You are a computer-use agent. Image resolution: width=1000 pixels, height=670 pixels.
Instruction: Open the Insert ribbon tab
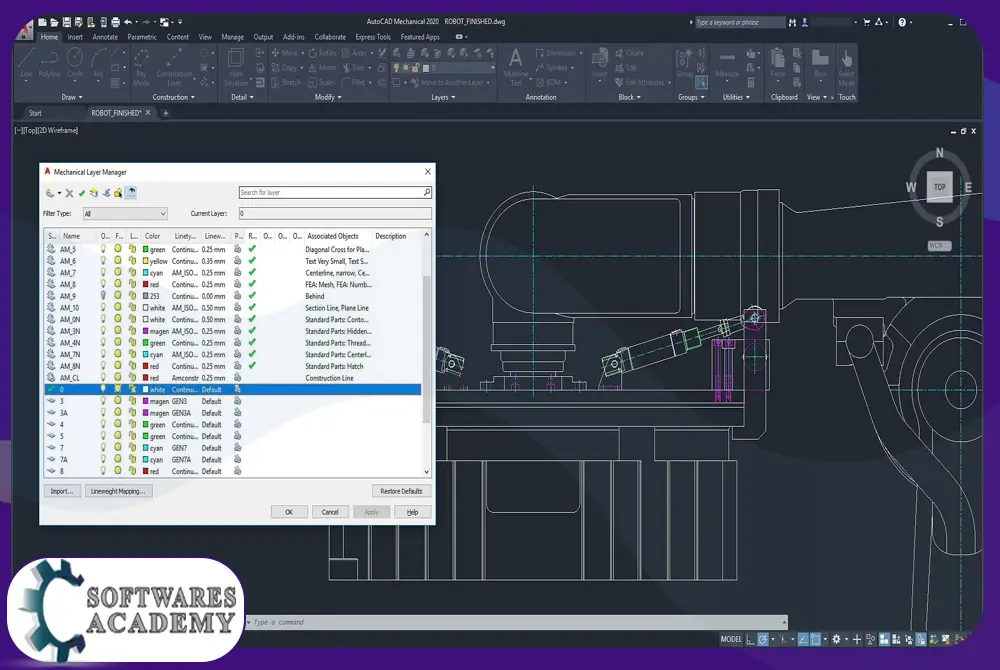[x=75, y=37]
